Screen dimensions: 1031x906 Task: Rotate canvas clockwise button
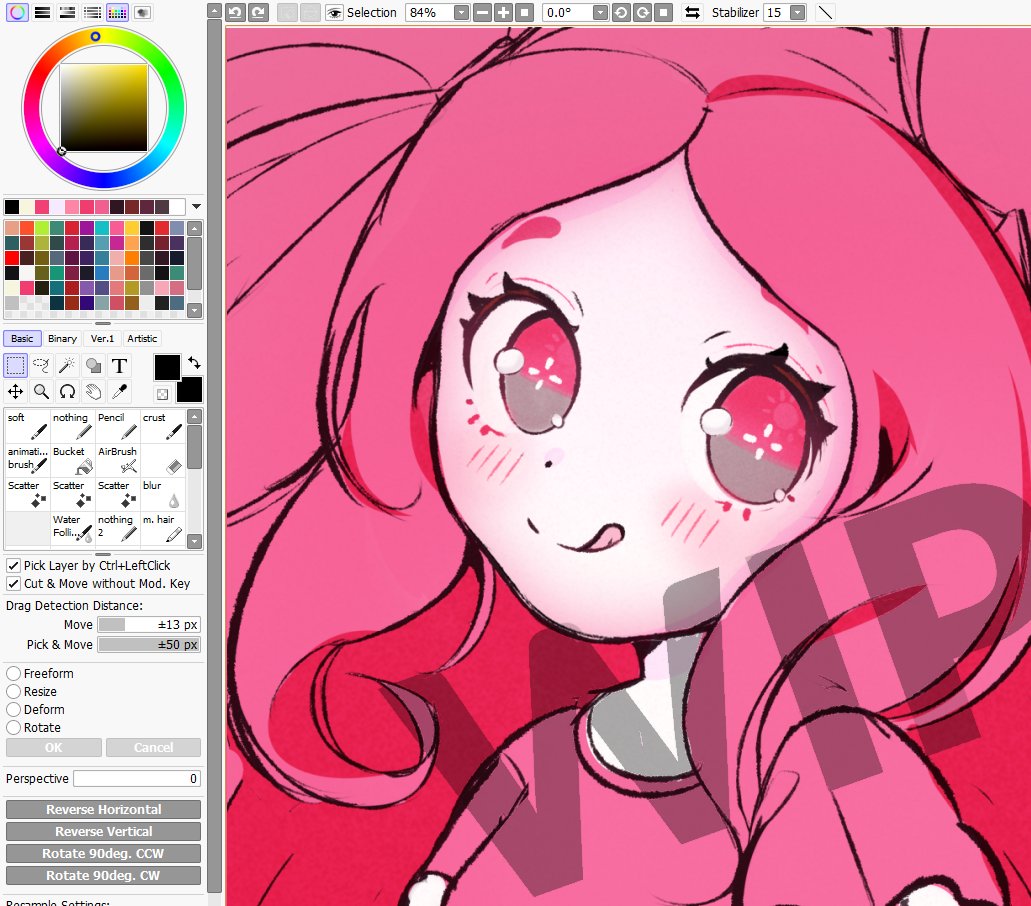pos(642,12)
